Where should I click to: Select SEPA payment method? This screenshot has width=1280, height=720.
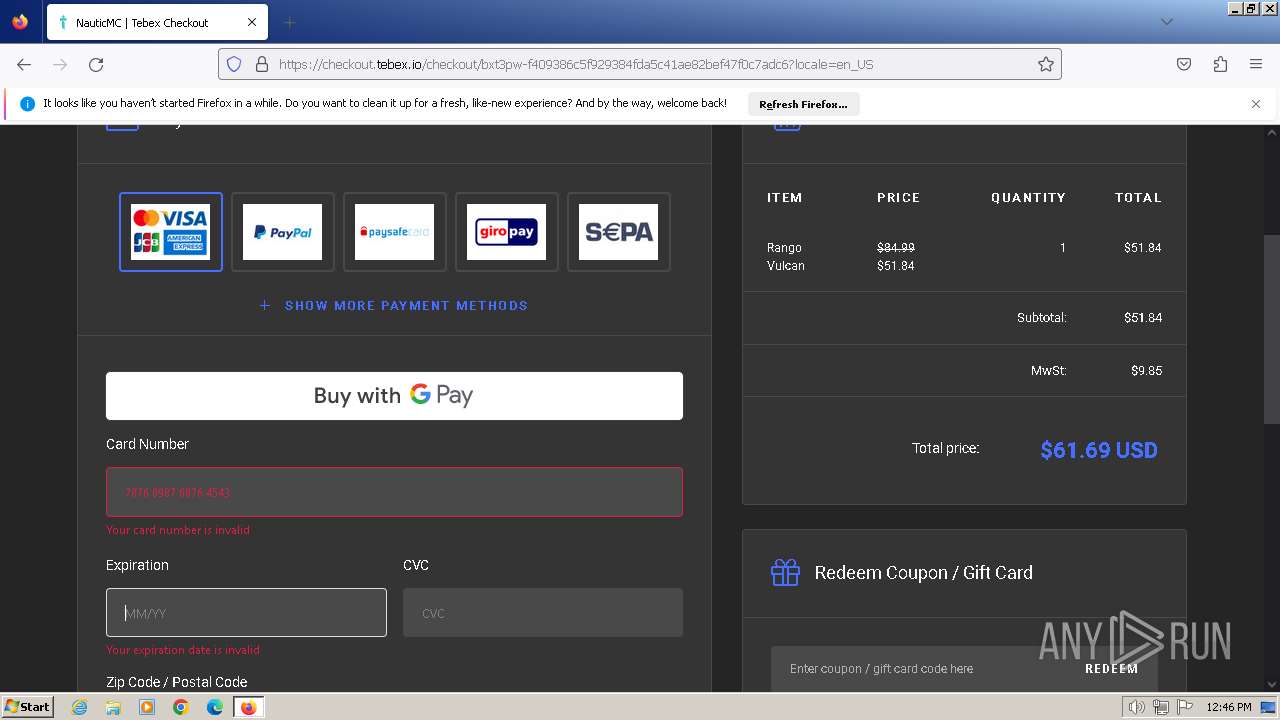[619, 232]
